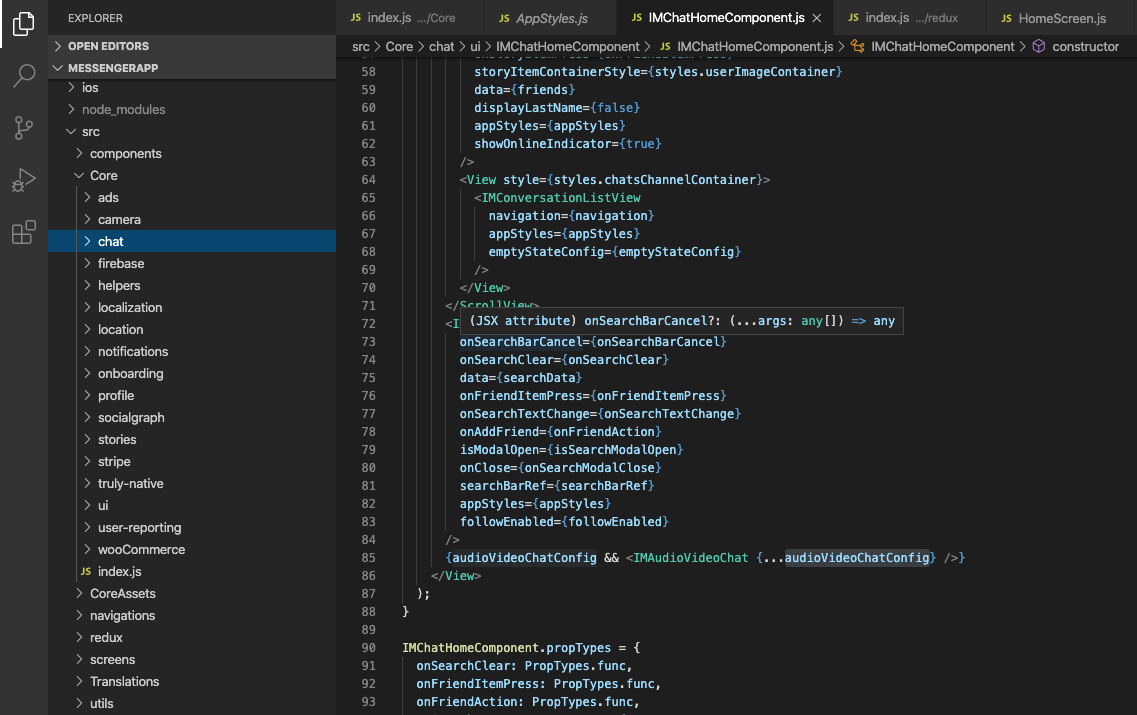Collapse the MESSENGERAPP folder tree
This screenshot has width=1137, height=715.
pyautogui.click(x=57, y=67)
